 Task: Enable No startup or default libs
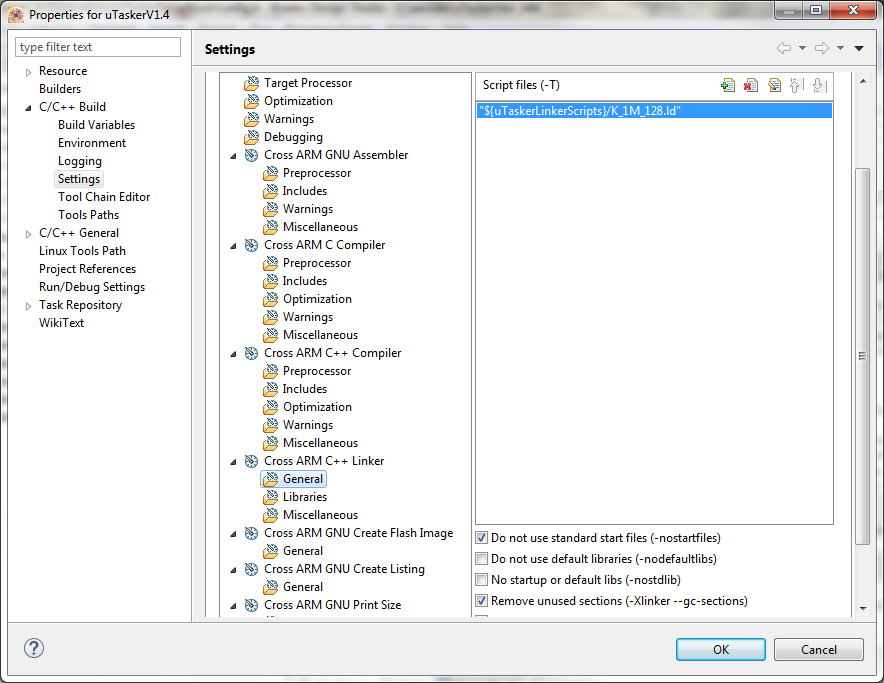481,580
